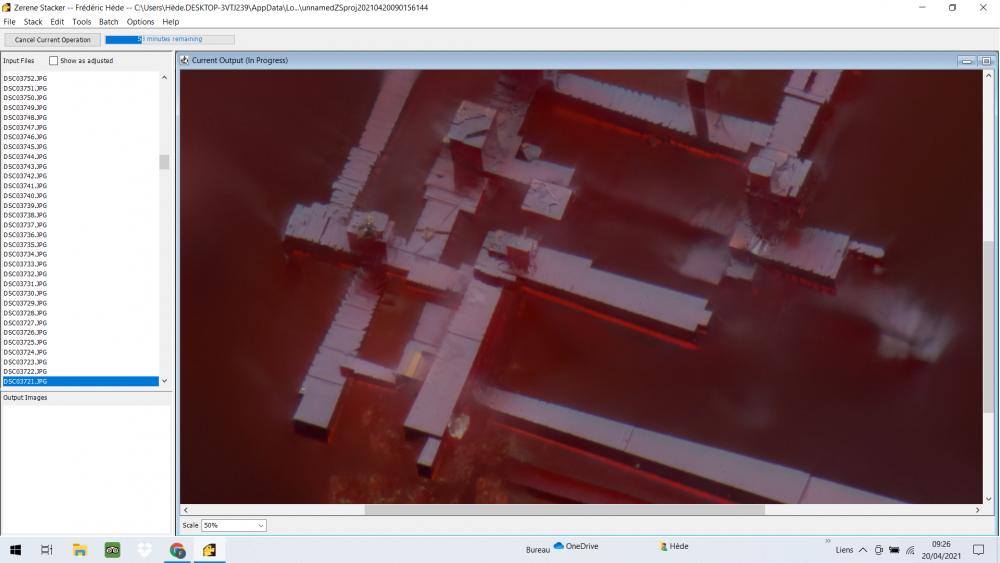This screenshot has height=563, width=1000.
Task: Open the notification center icon
Action: (x=978, y=549)
